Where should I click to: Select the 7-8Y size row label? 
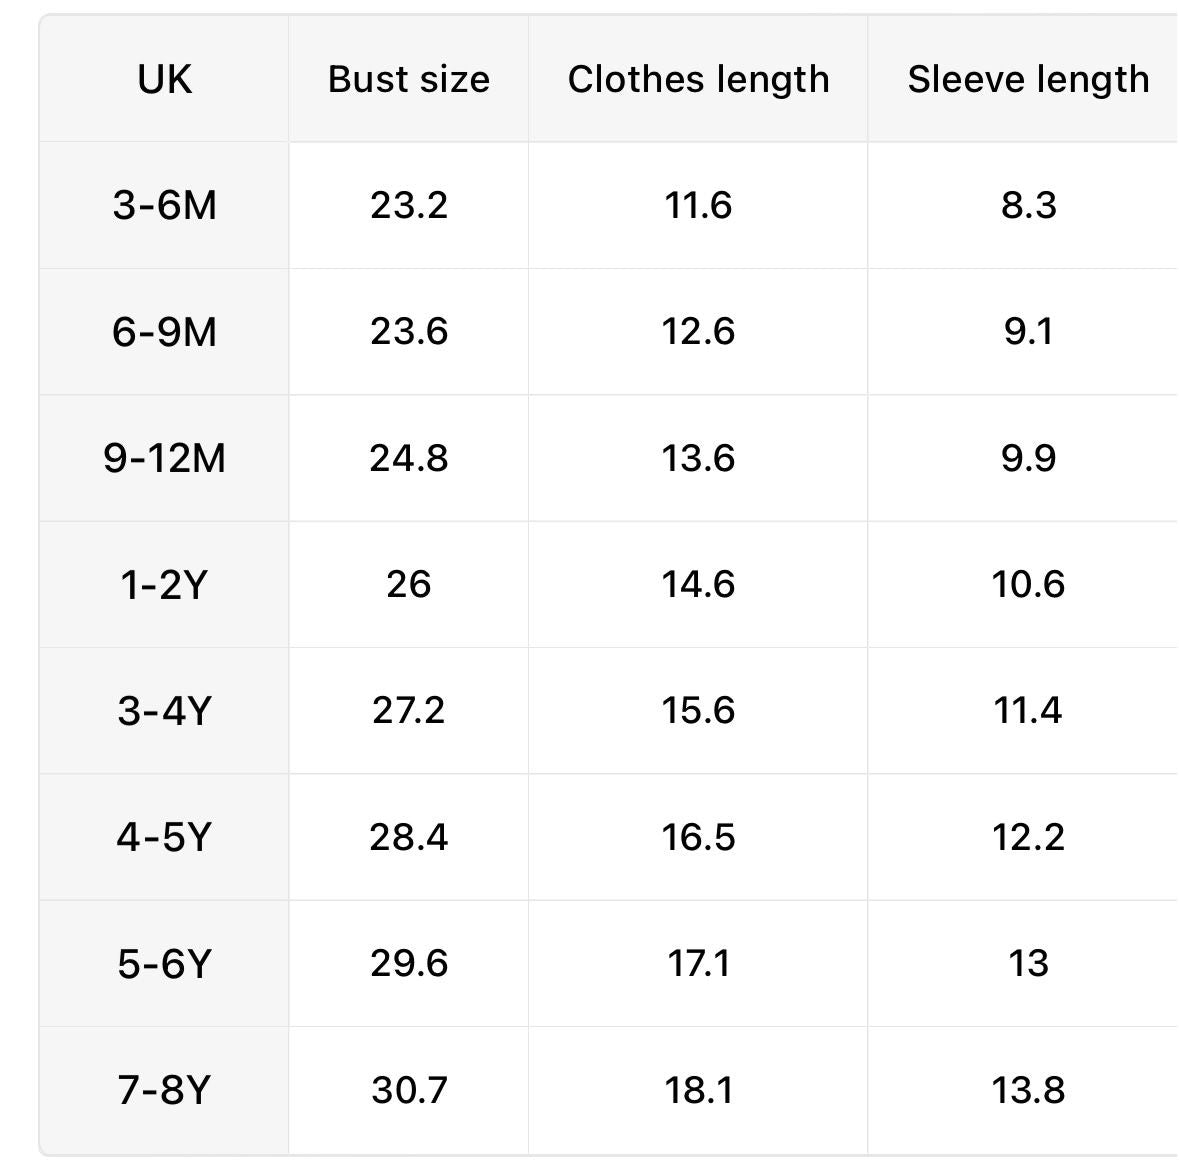click(x=164, y=1090)
